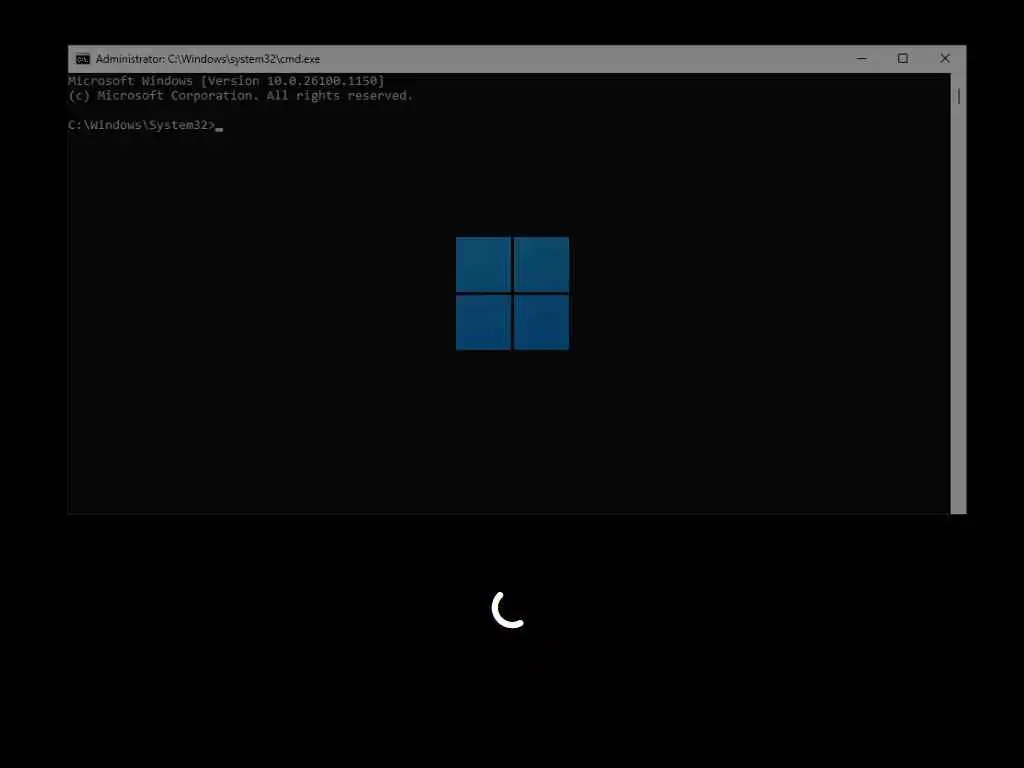1024x768 pixels.
Task: Close the Administrator cmd.exe window
Action: coord(944,59)
